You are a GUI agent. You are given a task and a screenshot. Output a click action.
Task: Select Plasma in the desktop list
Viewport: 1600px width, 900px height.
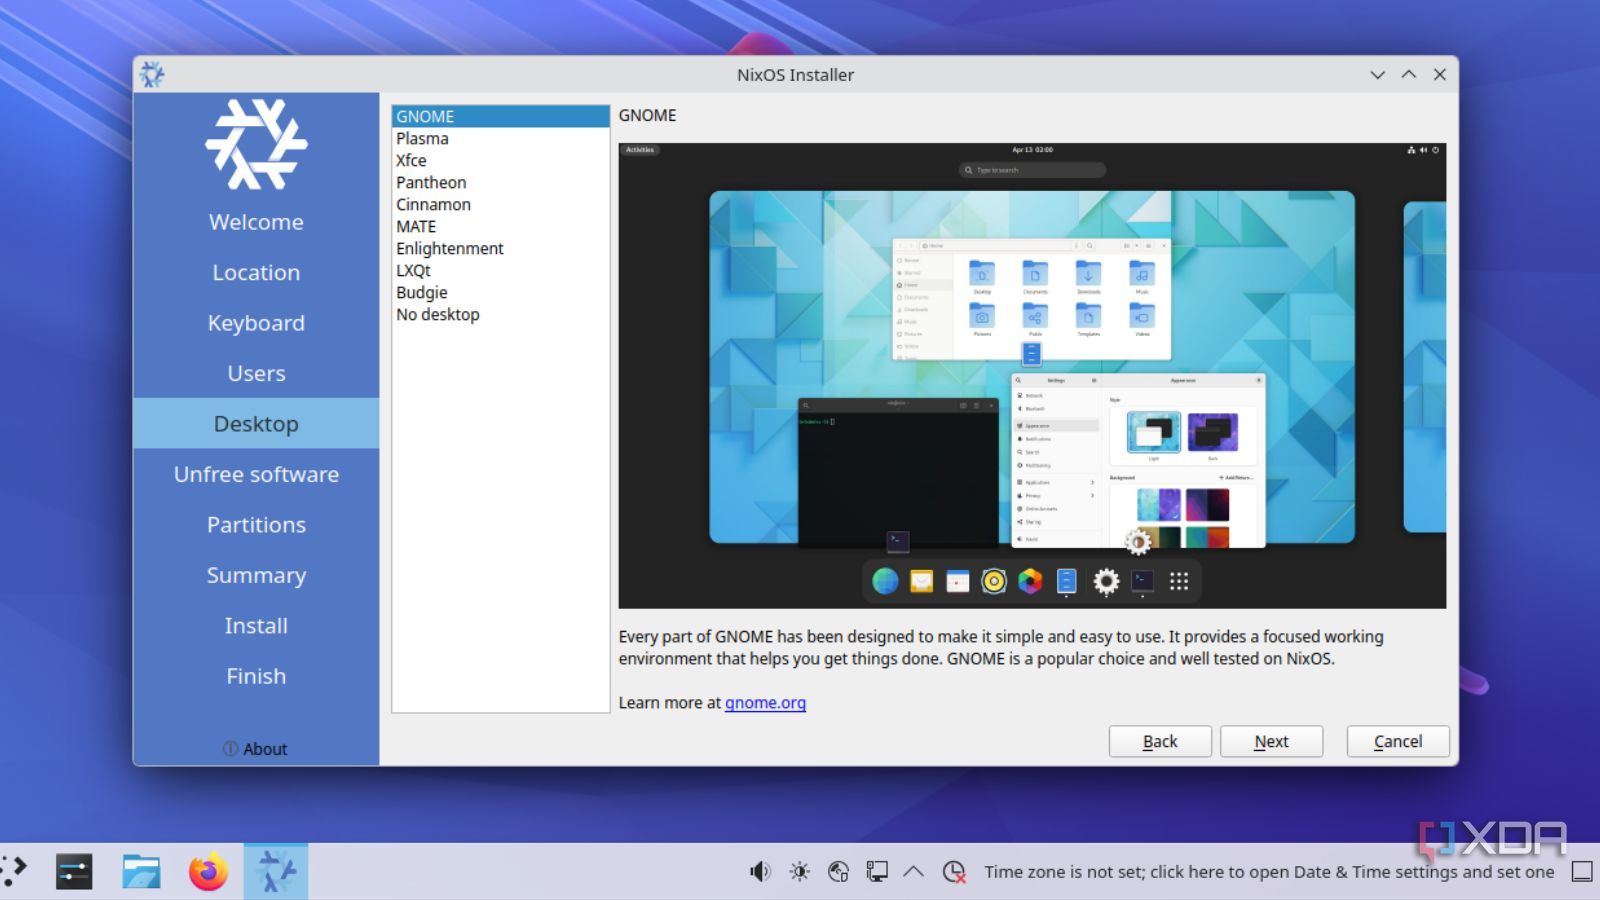tap(500, 138)
